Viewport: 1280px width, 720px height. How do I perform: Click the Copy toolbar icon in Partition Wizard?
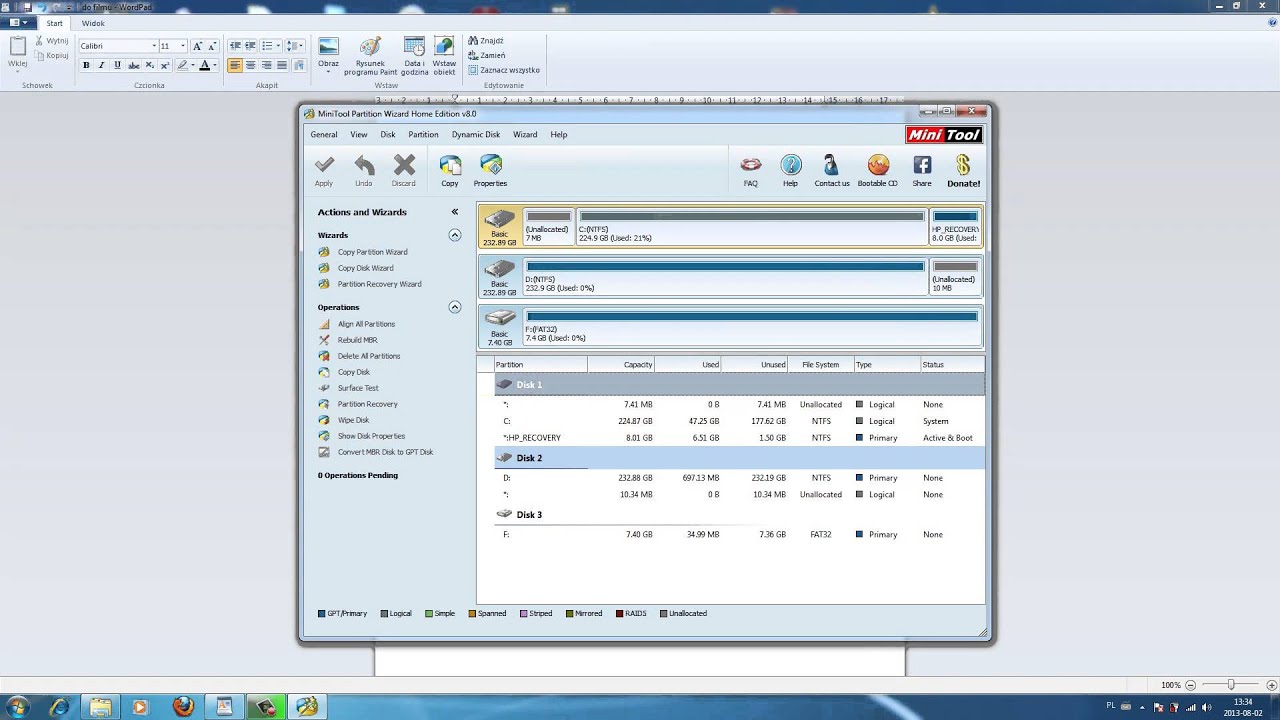(450, 170)
